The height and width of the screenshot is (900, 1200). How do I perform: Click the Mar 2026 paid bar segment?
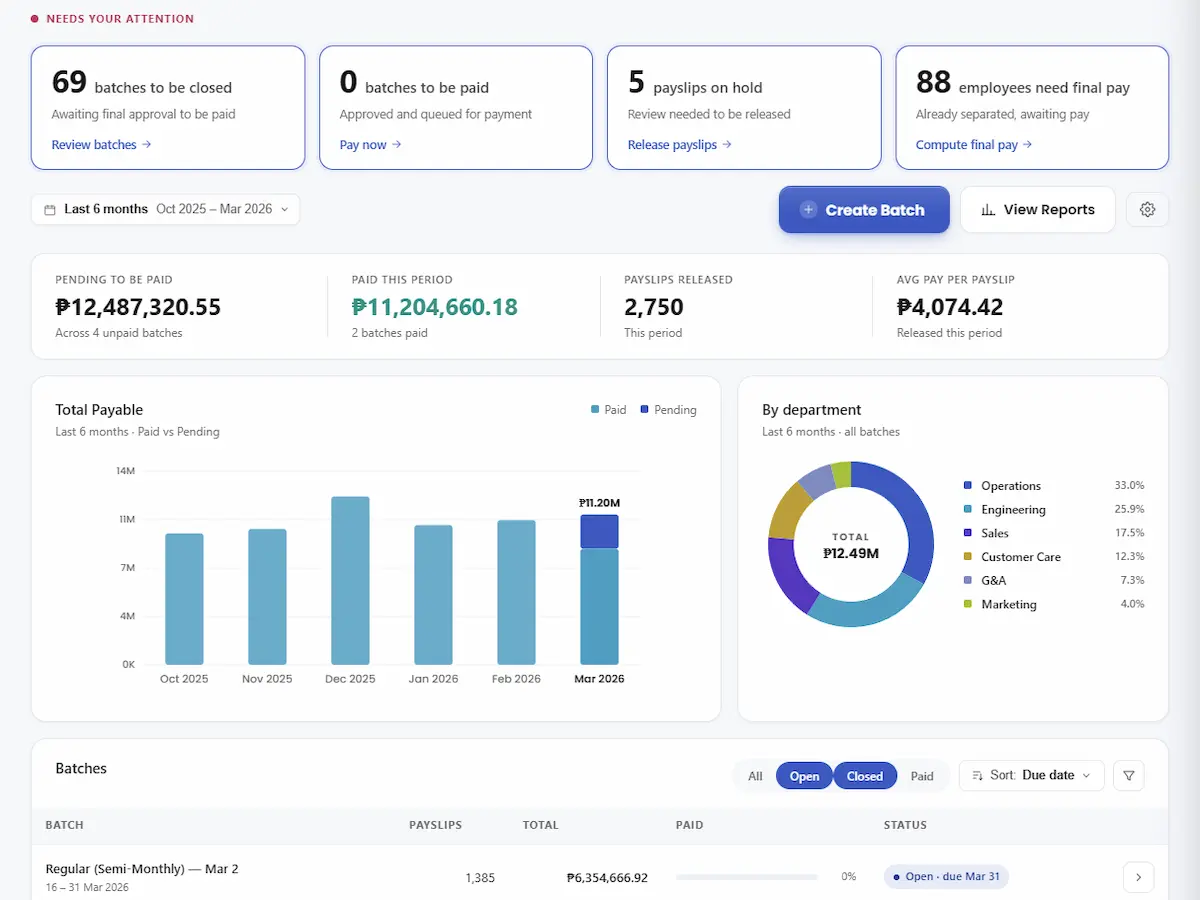click(599, 607)
